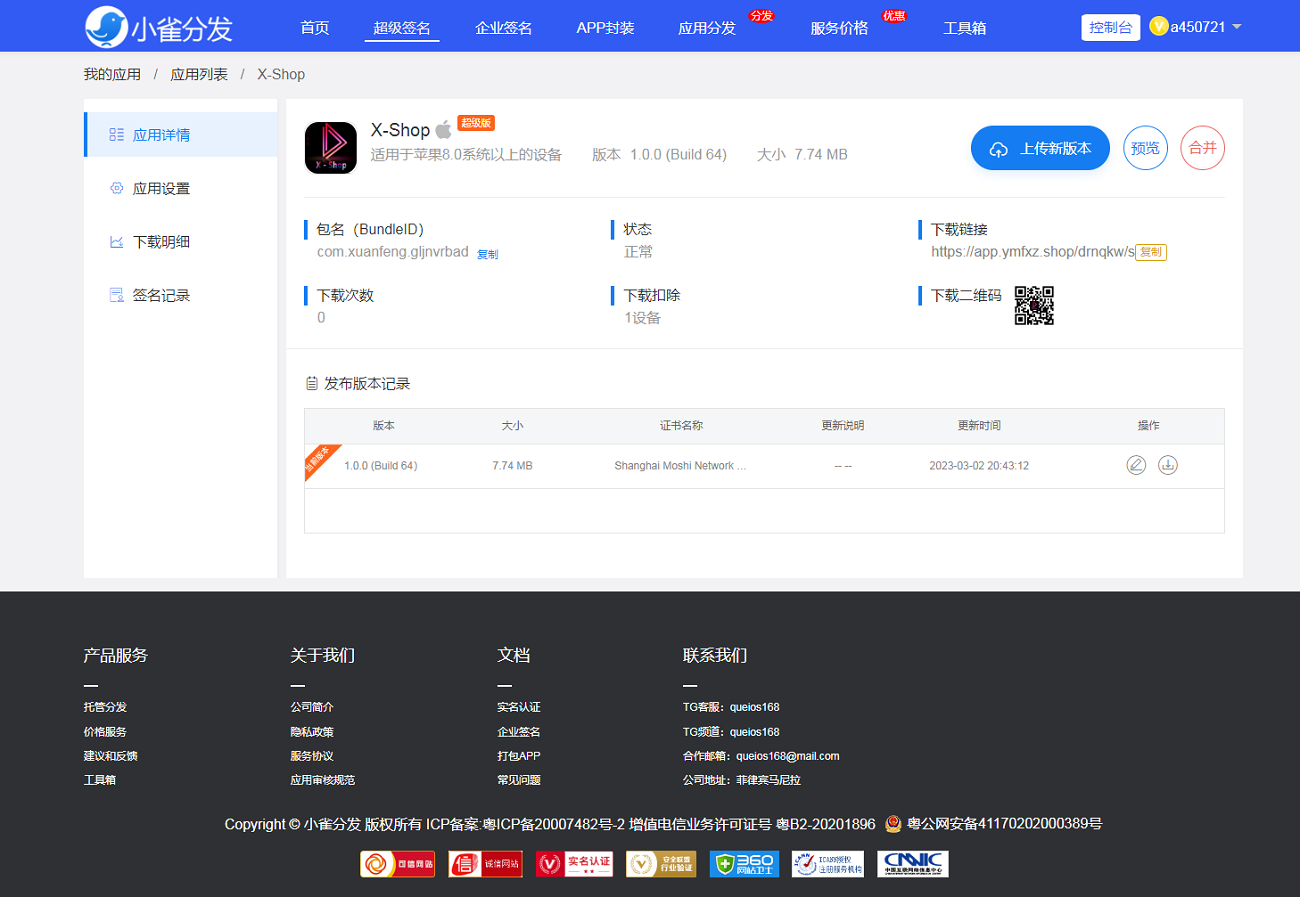Select 应用详情 in the sidebar
Image resolution: width=1300 pixels, height=897 pixels.
[x=161, y=135]
